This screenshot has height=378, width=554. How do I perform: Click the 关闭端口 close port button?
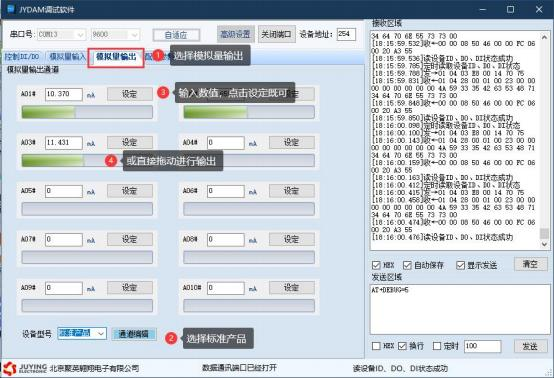tap(276, 34)
